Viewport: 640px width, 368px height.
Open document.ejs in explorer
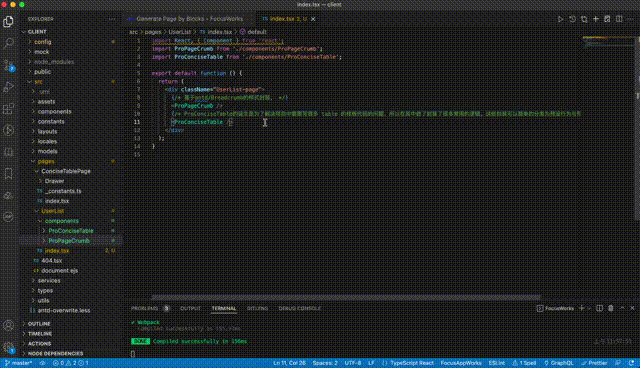[x=59, y=270]
